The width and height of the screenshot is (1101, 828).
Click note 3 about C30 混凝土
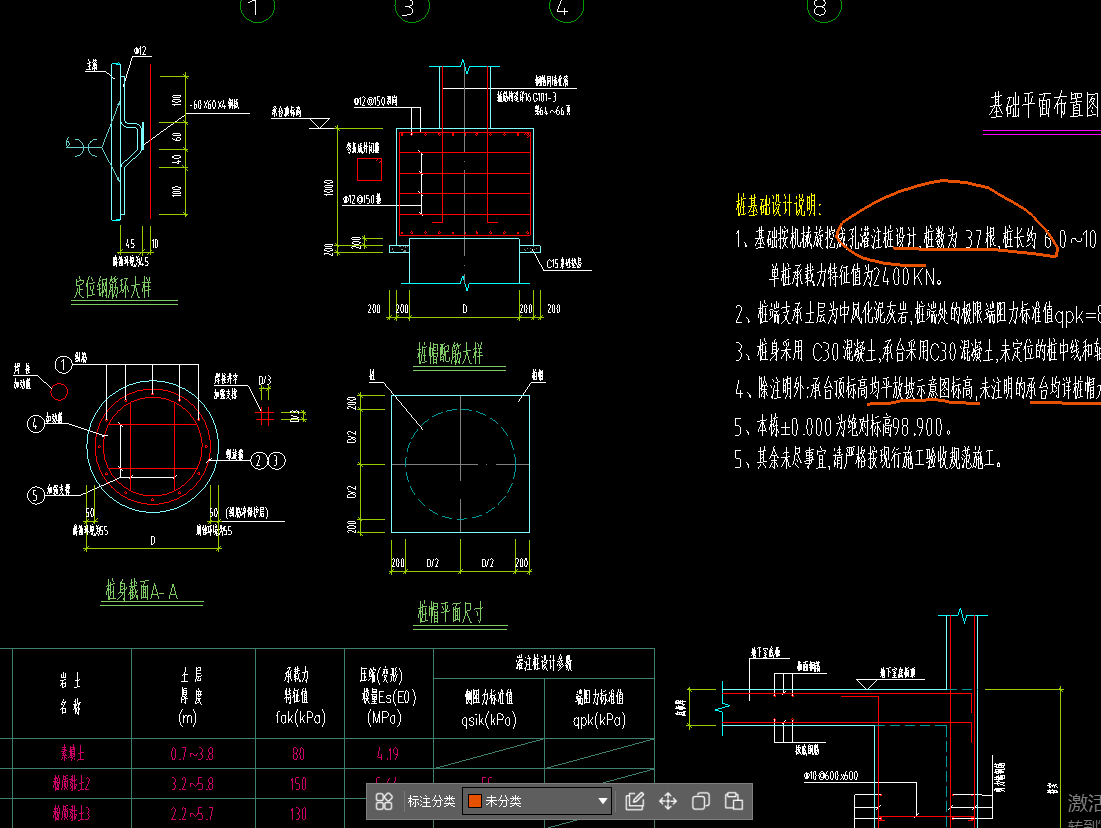pyautogui.click(x=917, y=351)
